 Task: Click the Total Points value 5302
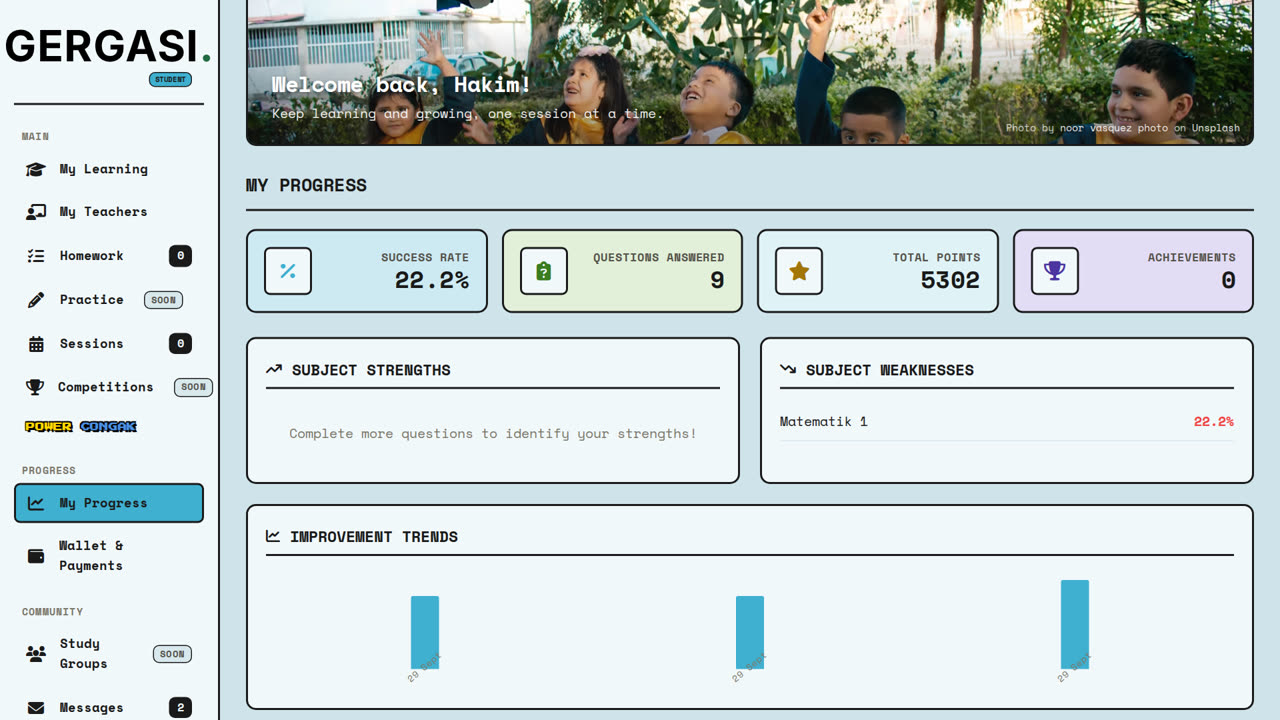coord(950,280)
